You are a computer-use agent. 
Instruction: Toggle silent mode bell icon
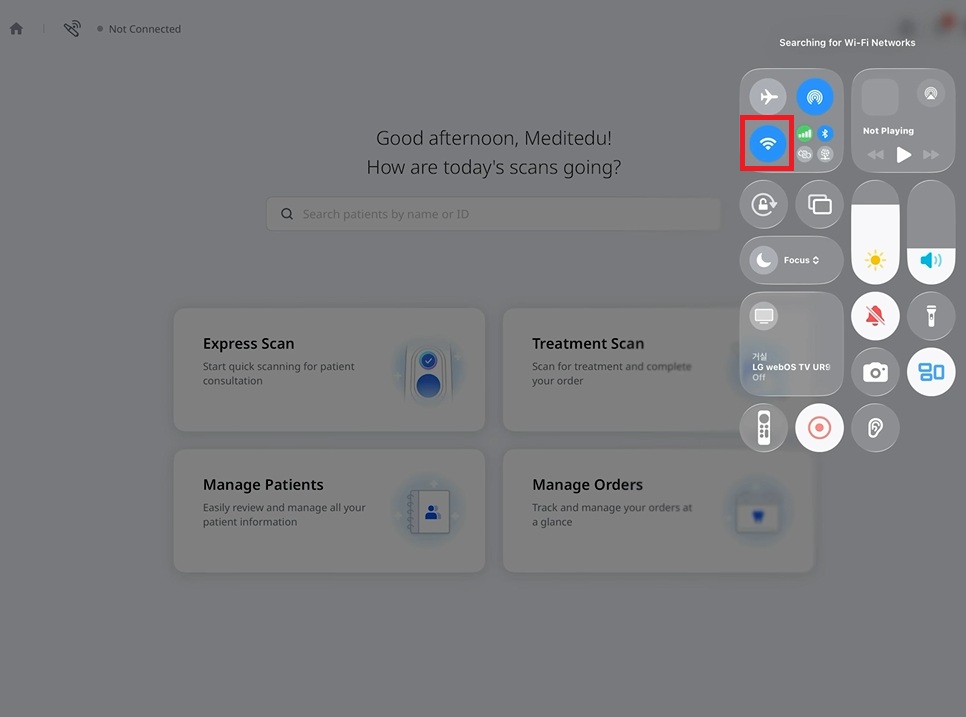click(x=875, y=316)
